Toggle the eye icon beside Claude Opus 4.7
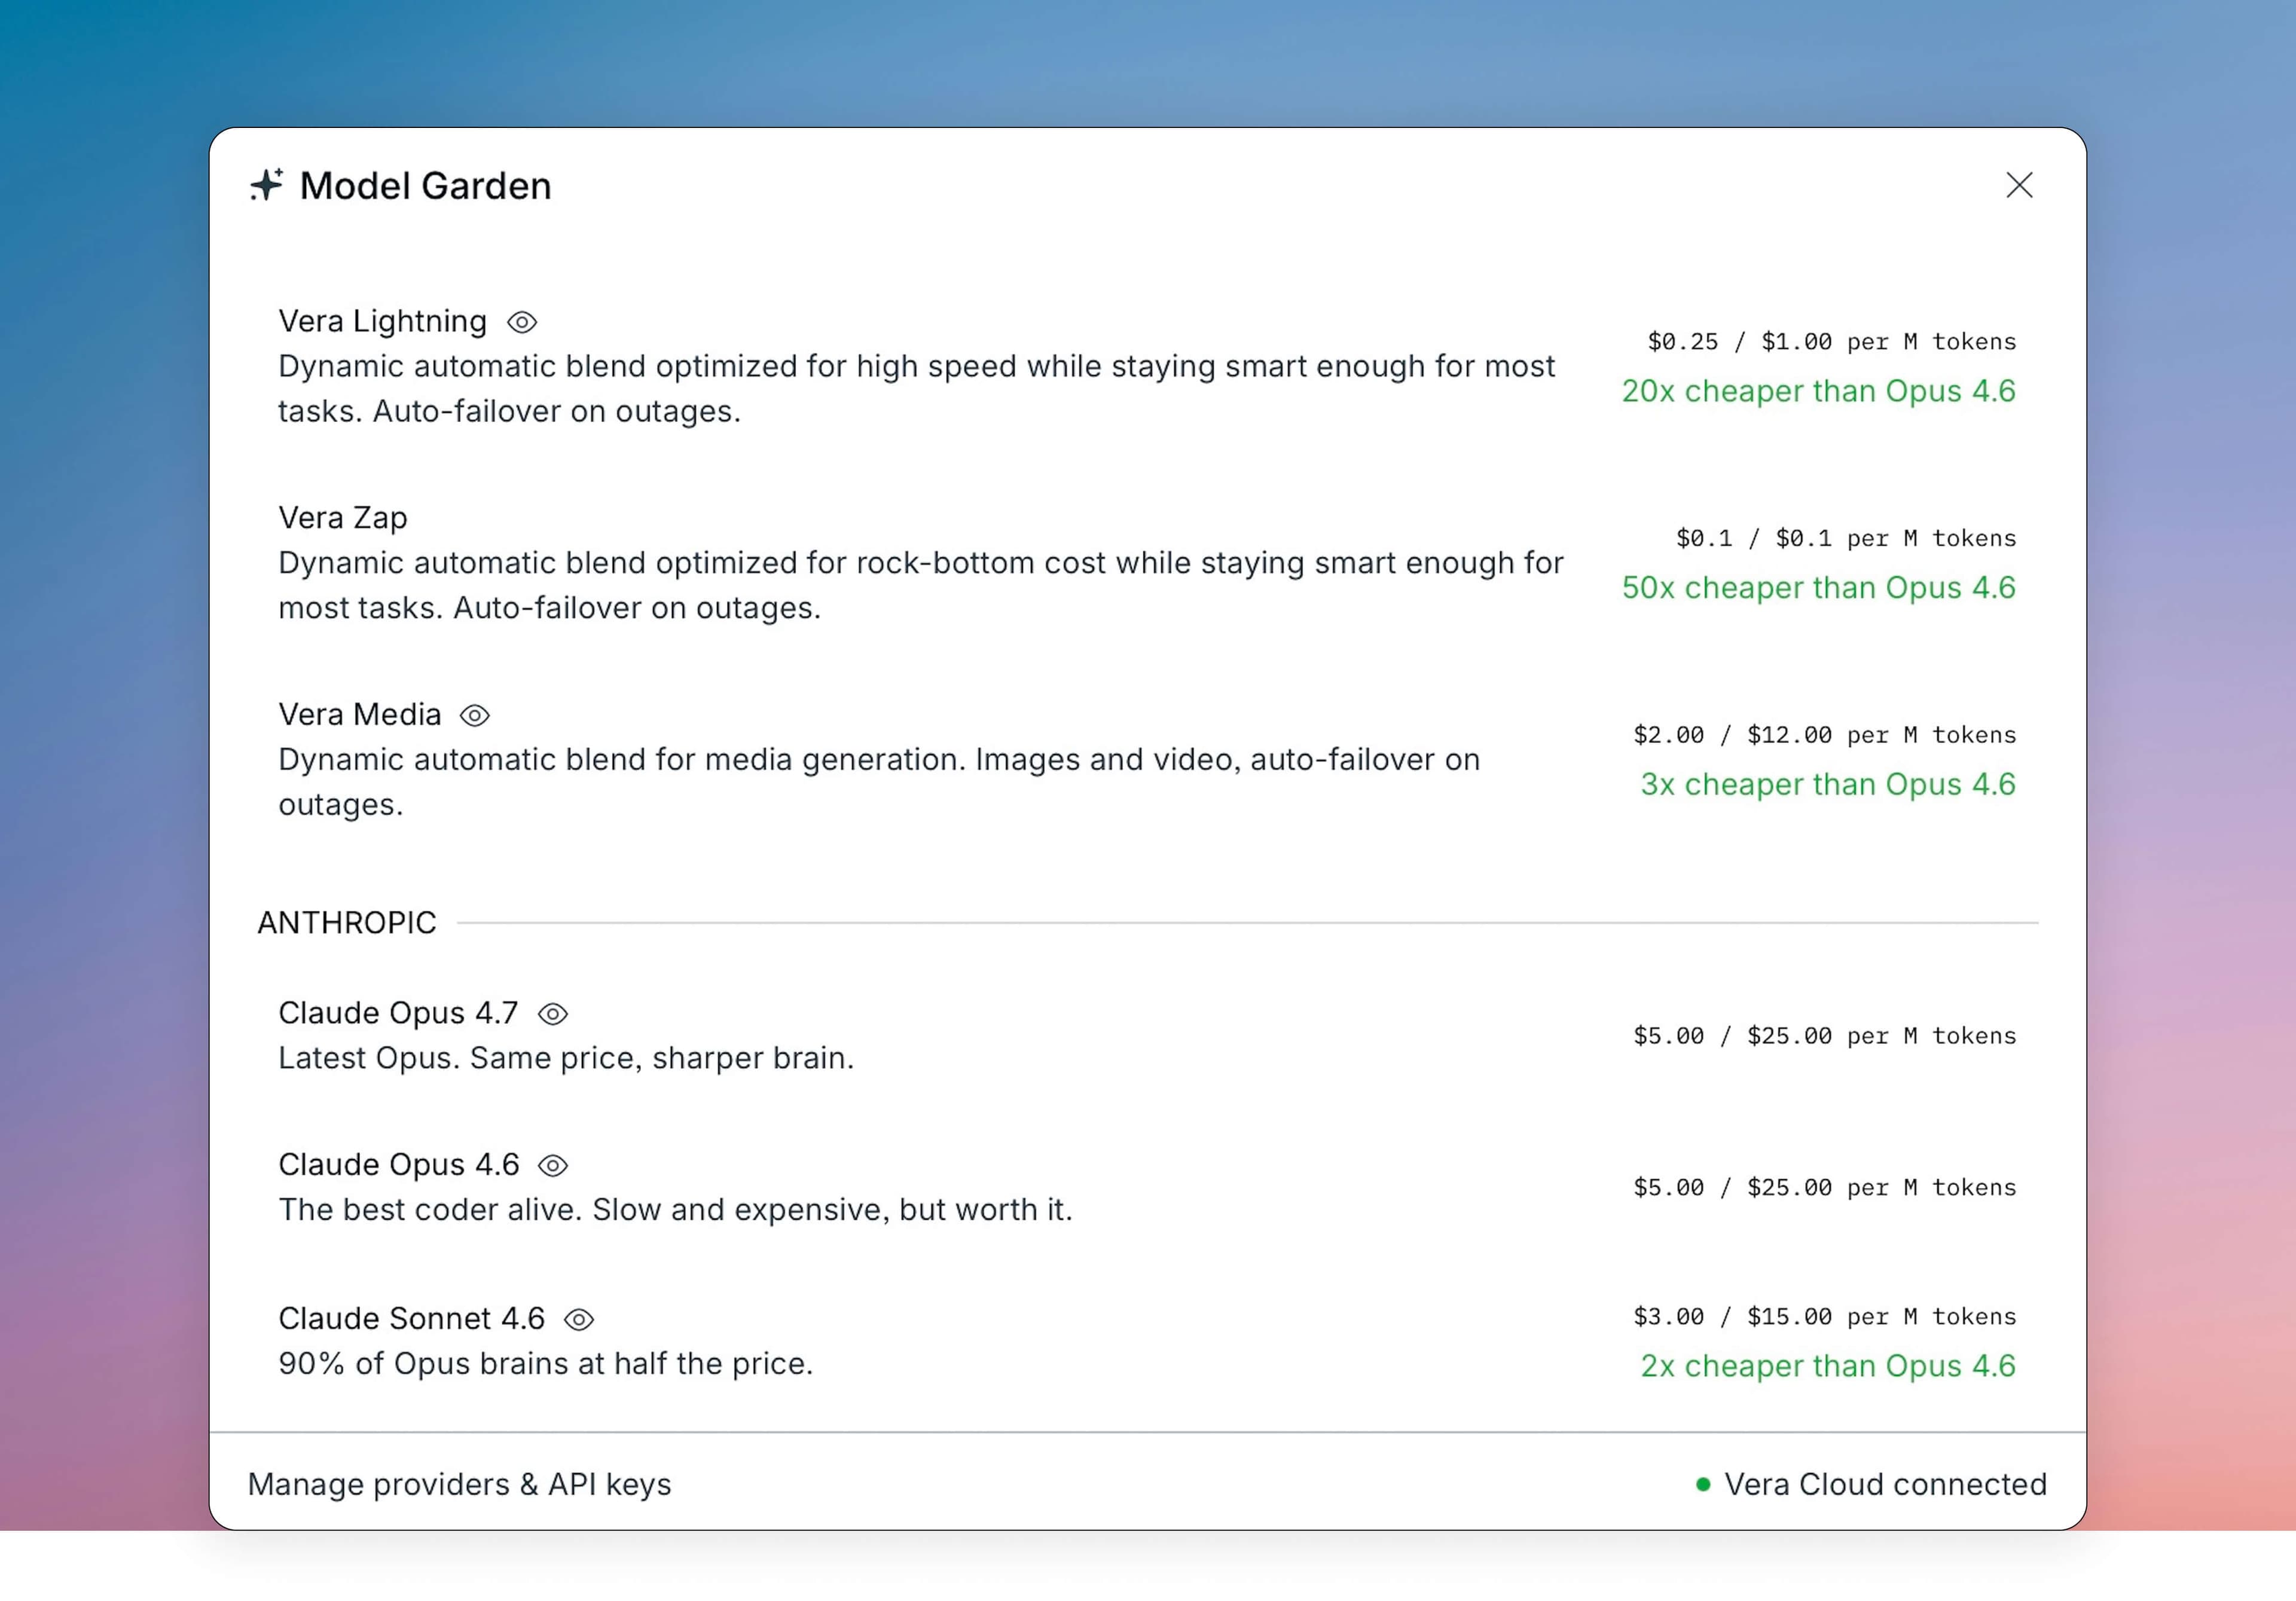The image size is (2296, 1601). point(553,1014)
